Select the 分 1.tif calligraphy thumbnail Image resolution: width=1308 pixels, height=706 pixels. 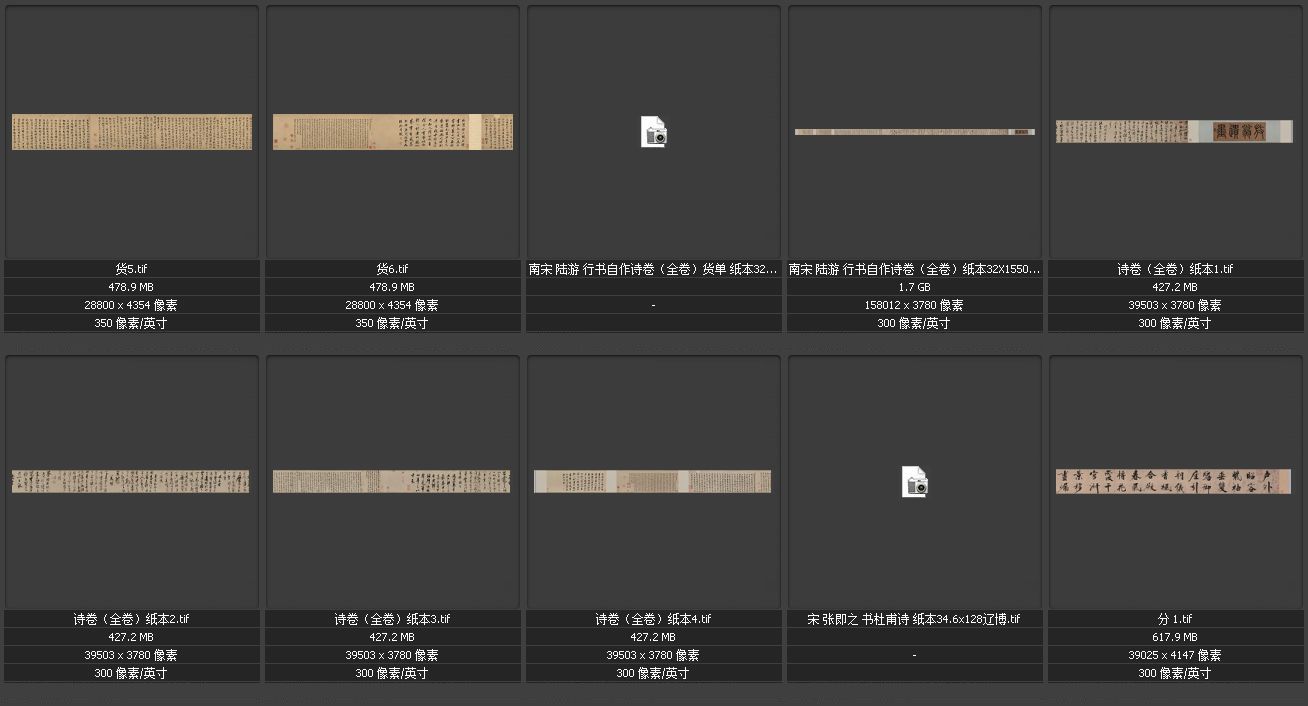pyautogui.click(x=1175, y=481)
